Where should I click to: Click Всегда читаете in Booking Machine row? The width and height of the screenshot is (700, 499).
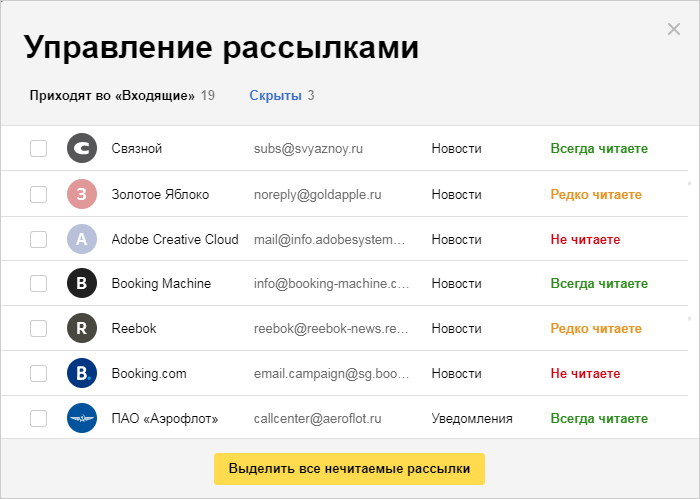tap(599, 283)
